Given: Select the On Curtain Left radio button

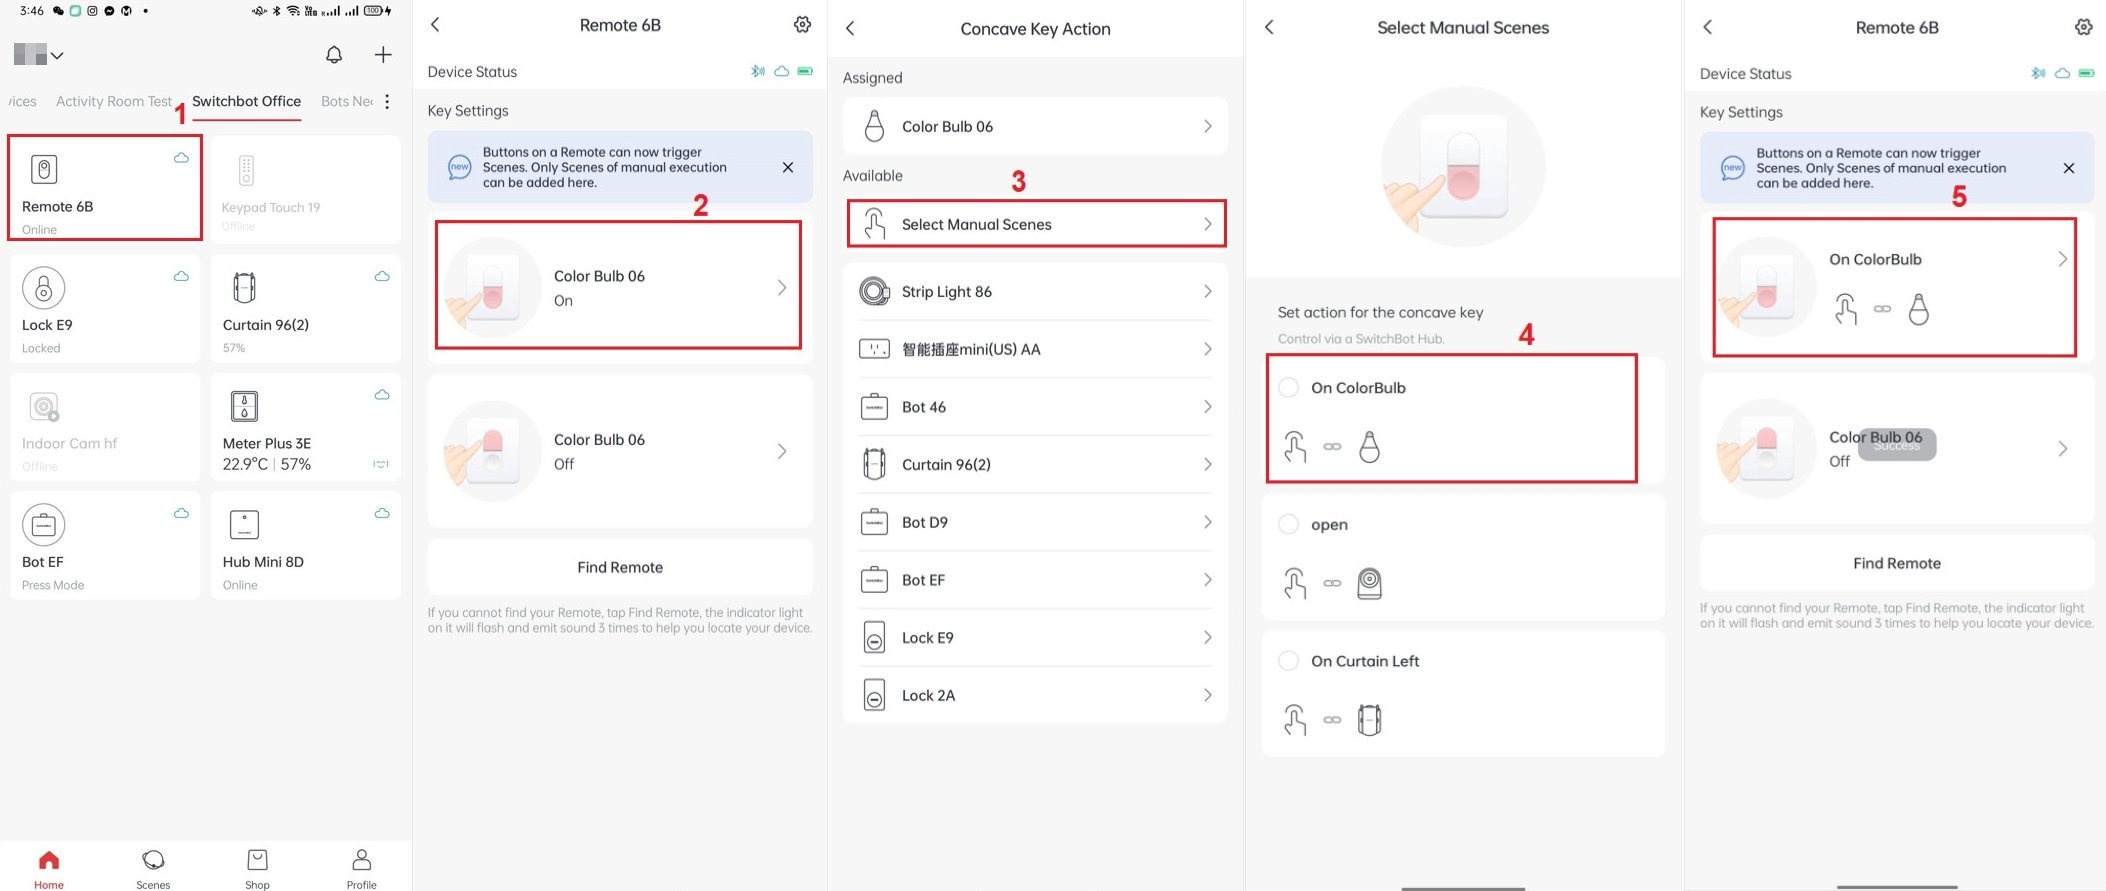Looking at the screenshot, I should 1289,661.
